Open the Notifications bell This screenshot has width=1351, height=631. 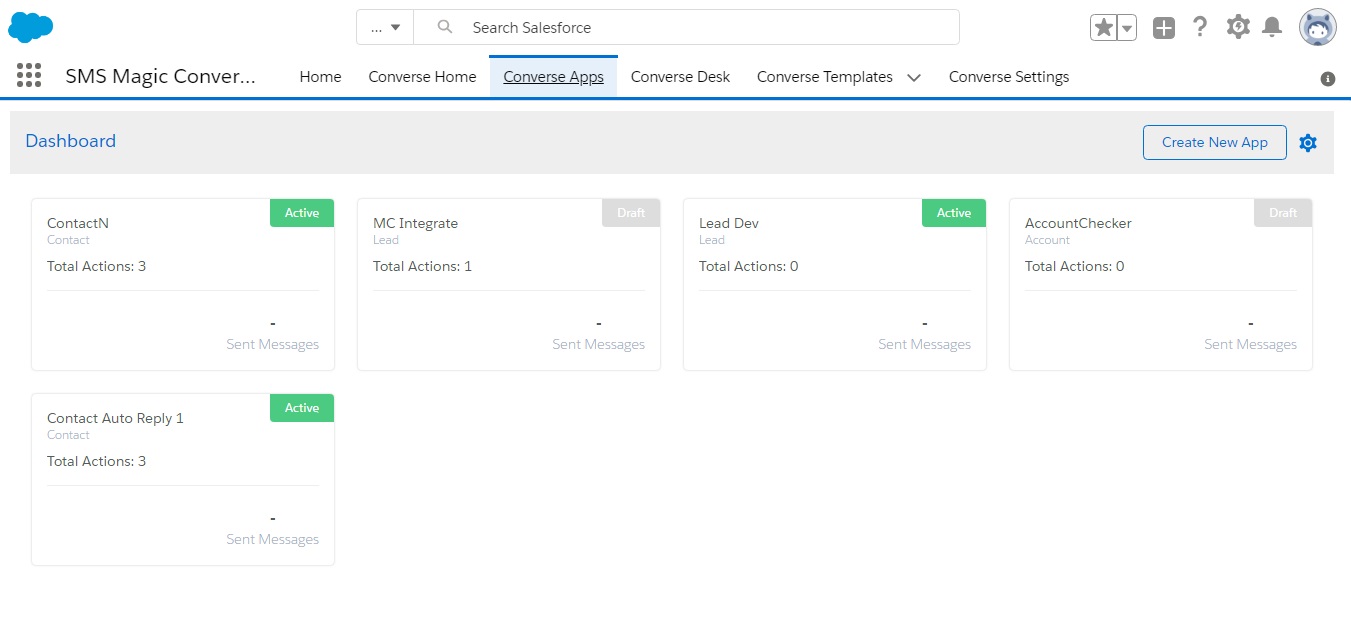point(1272,27)
